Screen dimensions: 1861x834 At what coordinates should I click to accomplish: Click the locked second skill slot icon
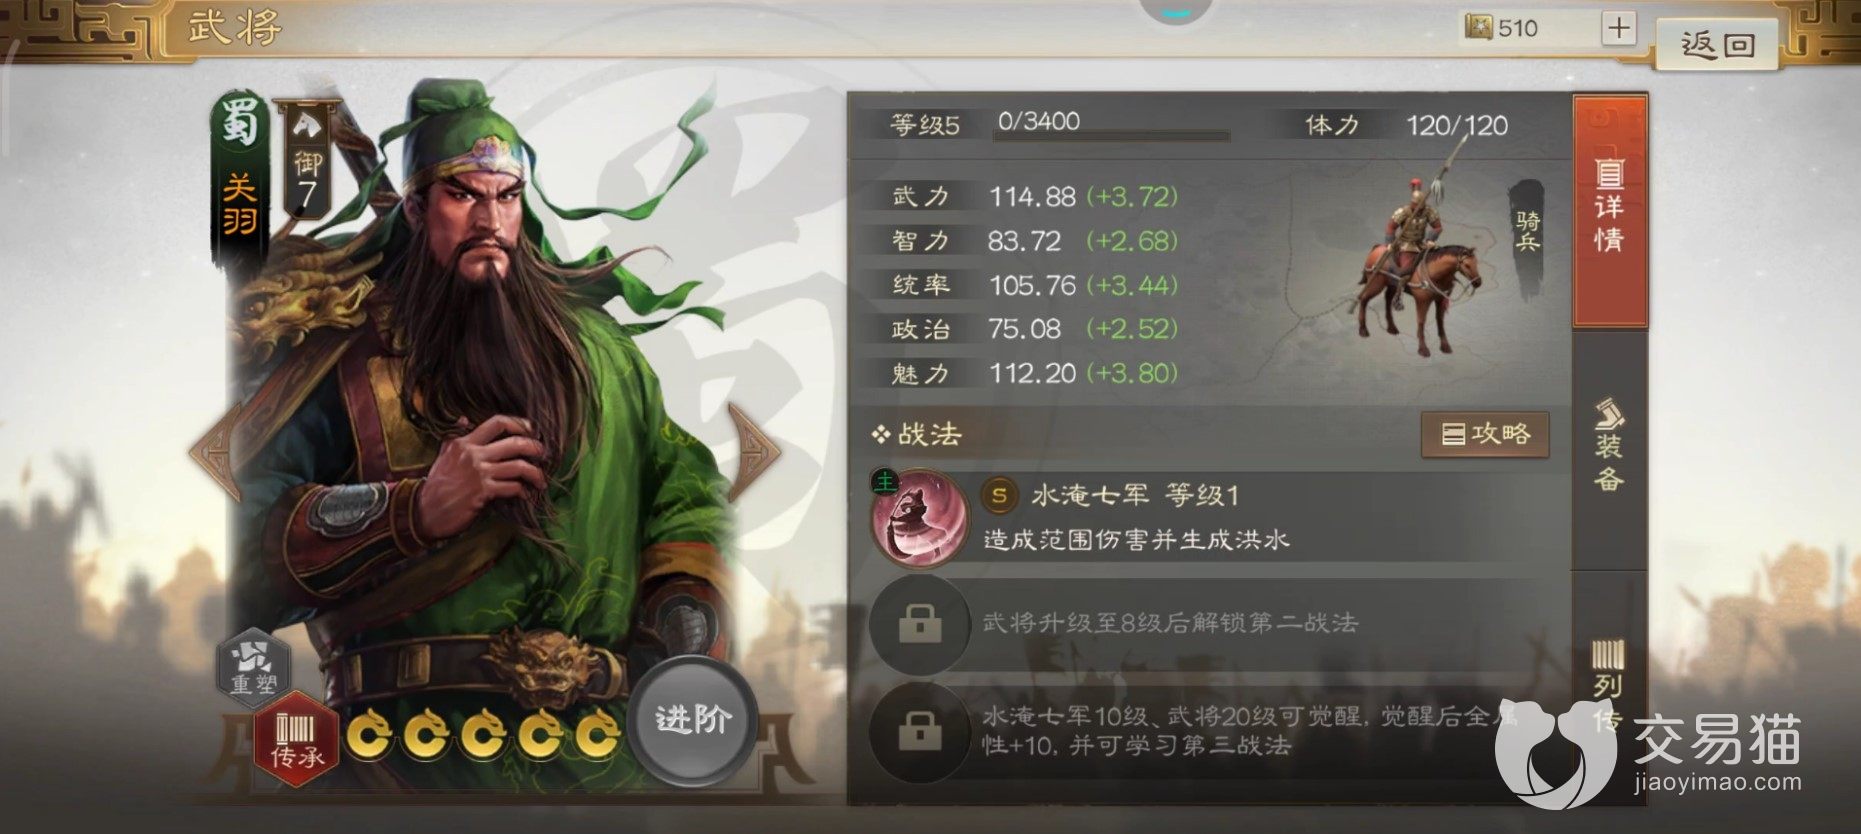click(x=920, y=624)
